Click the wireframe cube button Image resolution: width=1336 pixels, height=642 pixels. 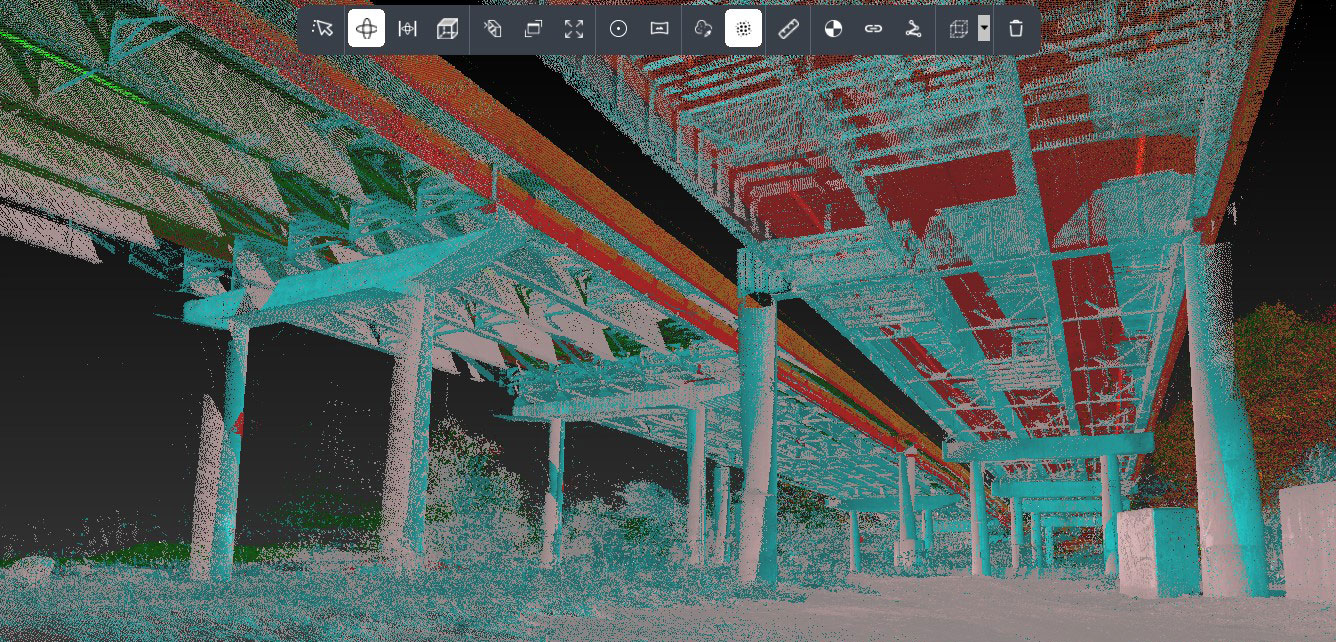[958, 28]
